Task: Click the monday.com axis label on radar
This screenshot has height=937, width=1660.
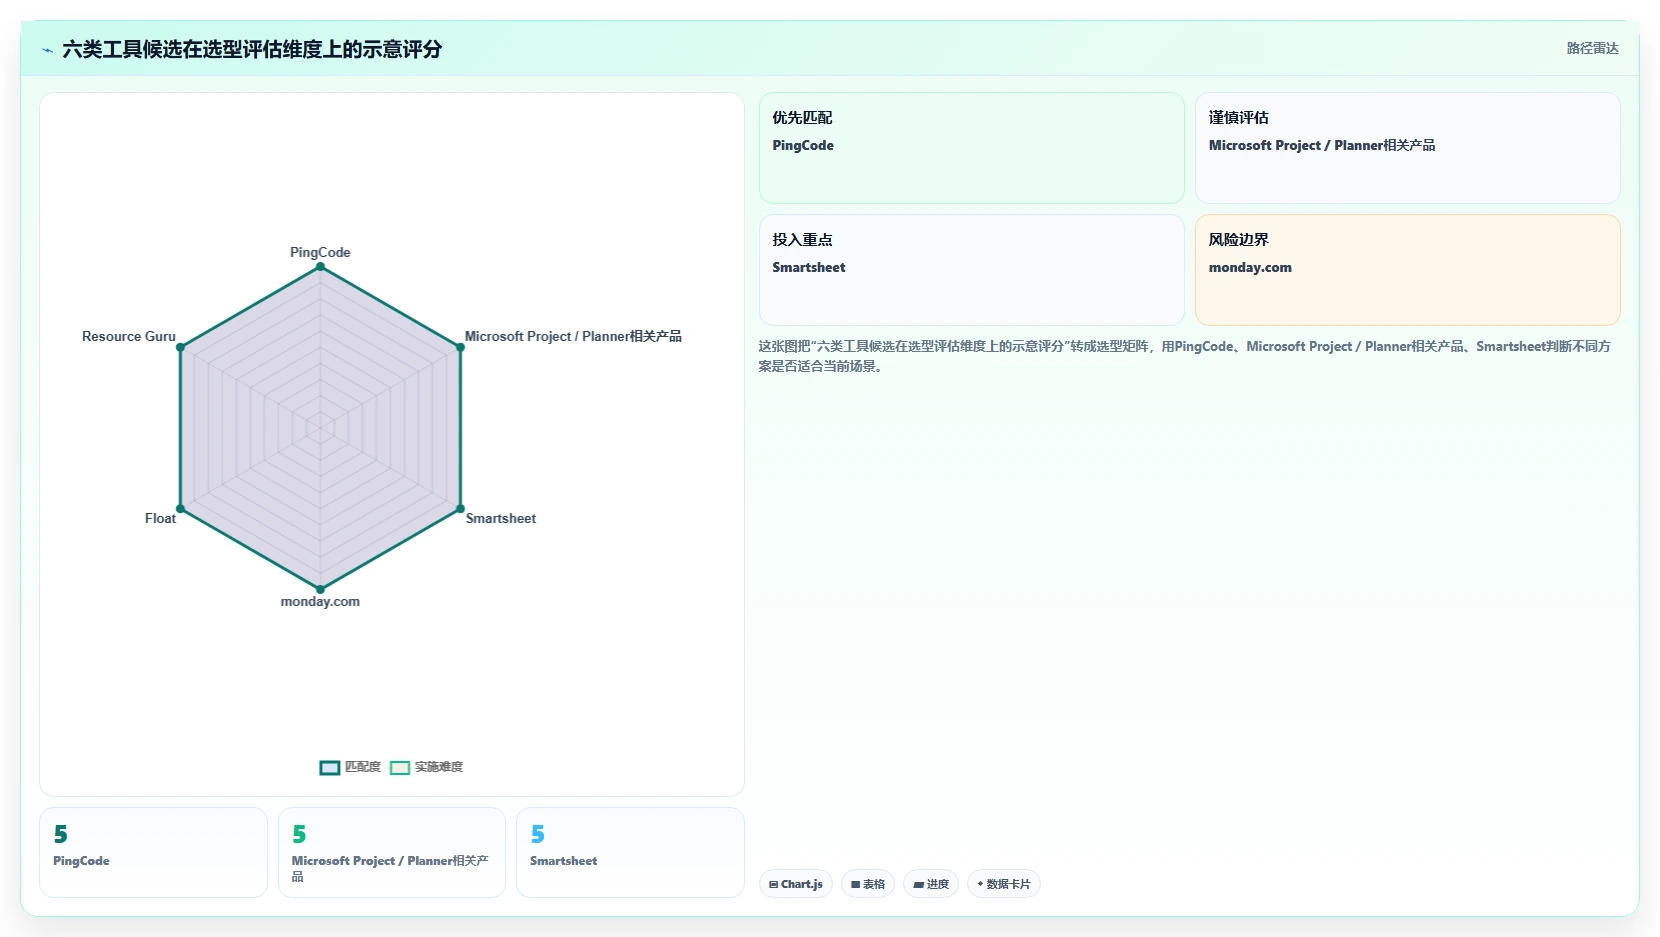Action: coord(320,601)
